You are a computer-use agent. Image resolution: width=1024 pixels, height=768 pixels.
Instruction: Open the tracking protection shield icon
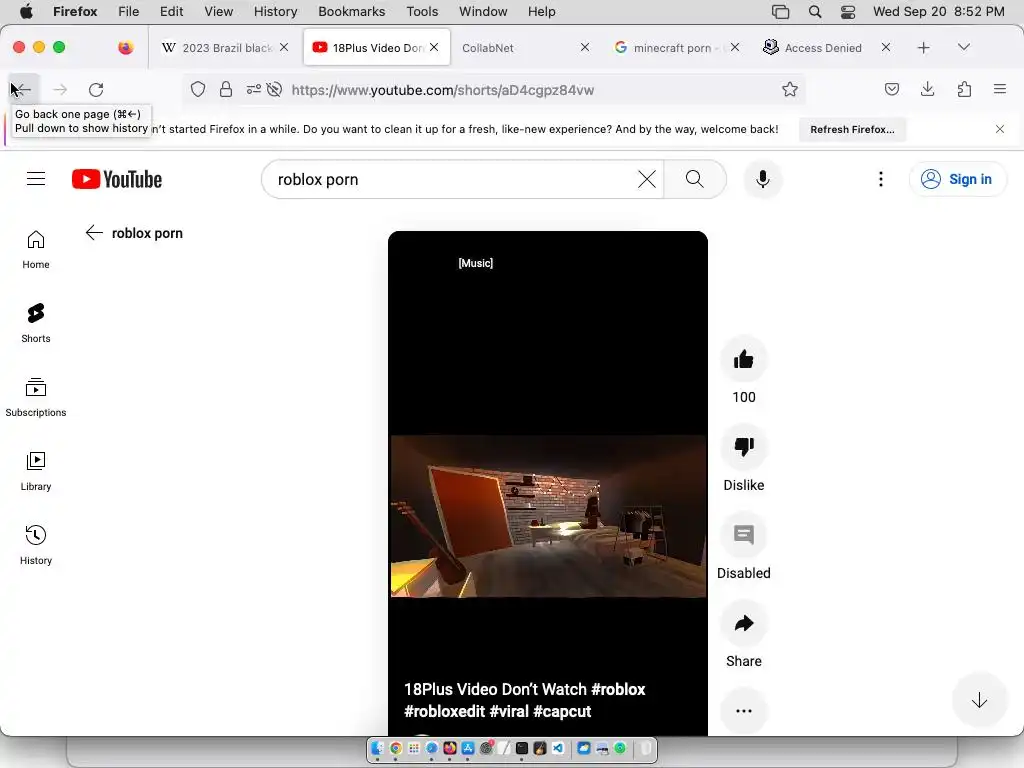[198, 89]
